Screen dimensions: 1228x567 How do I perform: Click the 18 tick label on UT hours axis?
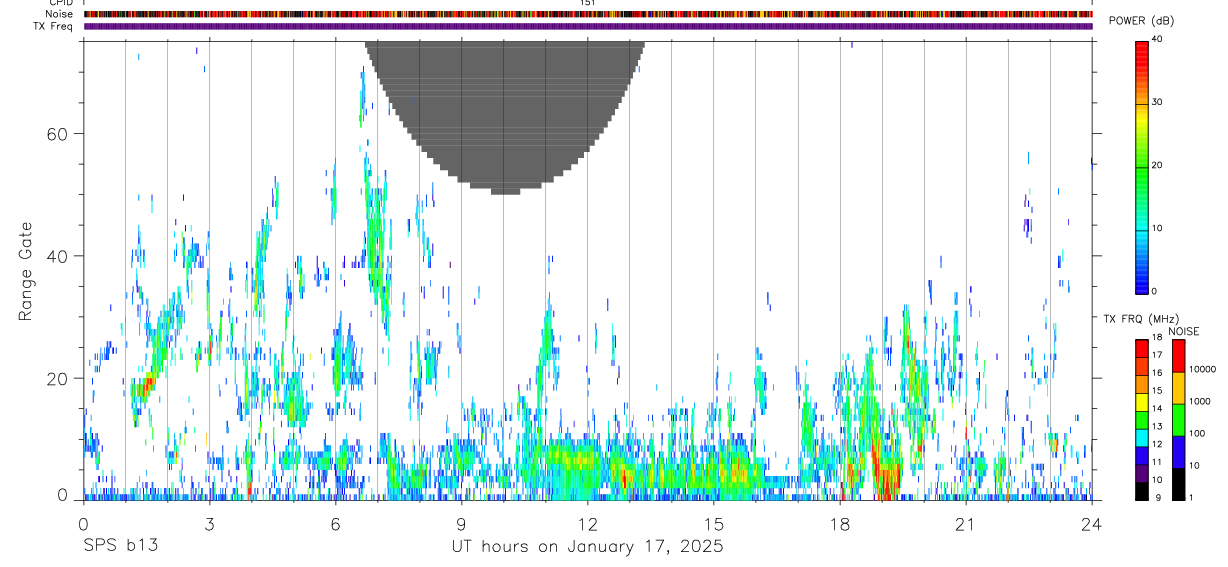(840, 524)
